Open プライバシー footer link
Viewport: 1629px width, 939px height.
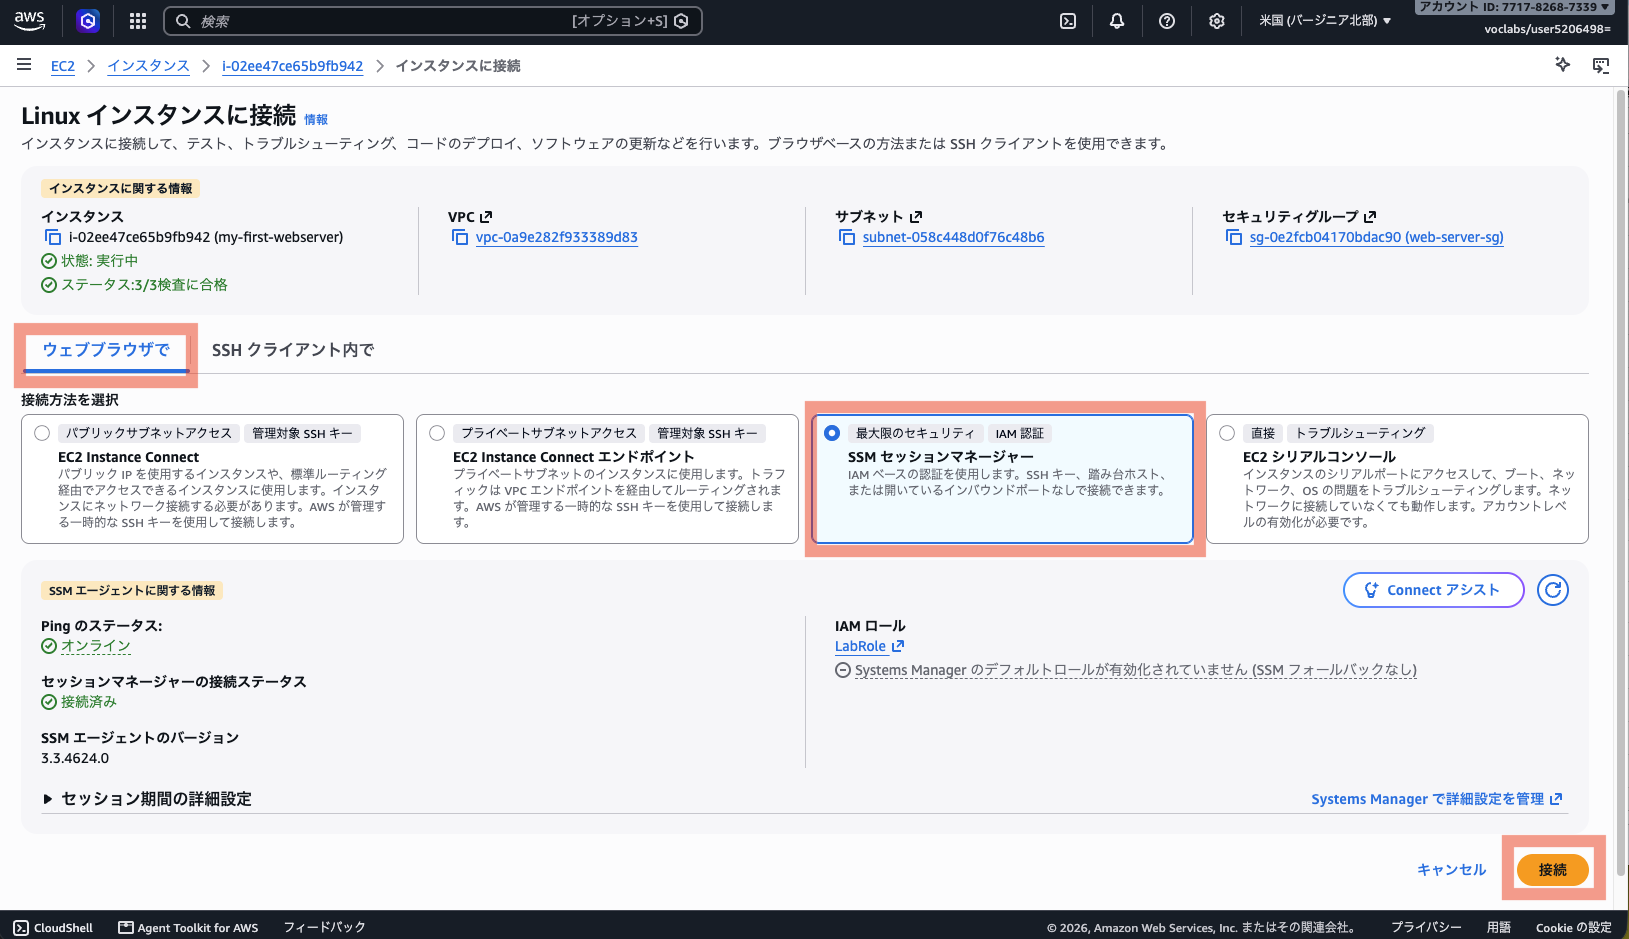pos(1426,928)
